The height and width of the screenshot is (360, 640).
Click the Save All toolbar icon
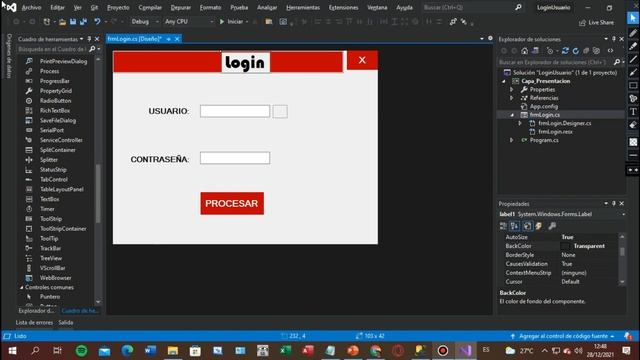click(83, 22)
